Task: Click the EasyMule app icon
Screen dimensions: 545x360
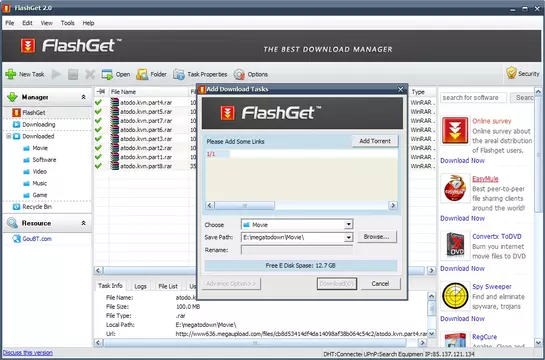Action: [x=455, y=188]
